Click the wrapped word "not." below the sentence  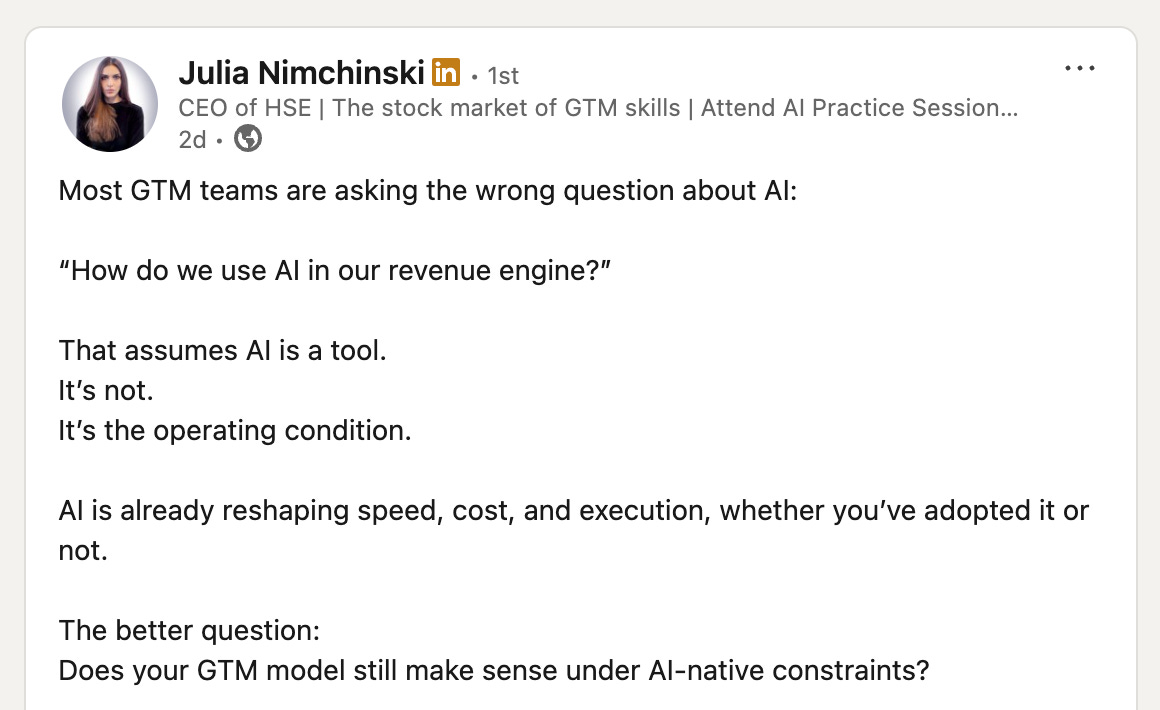click(83, 550)
